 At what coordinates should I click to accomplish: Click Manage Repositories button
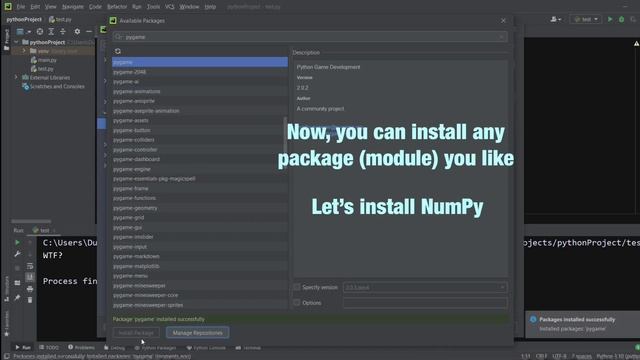coord(198,333)
